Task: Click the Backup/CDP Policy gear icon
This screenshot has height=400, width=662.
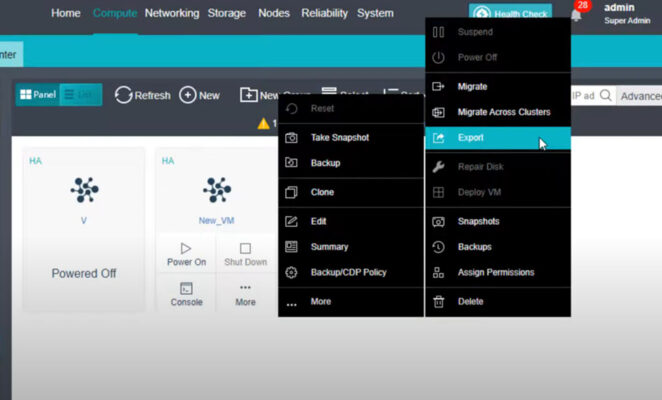Action: coord(291,272)
